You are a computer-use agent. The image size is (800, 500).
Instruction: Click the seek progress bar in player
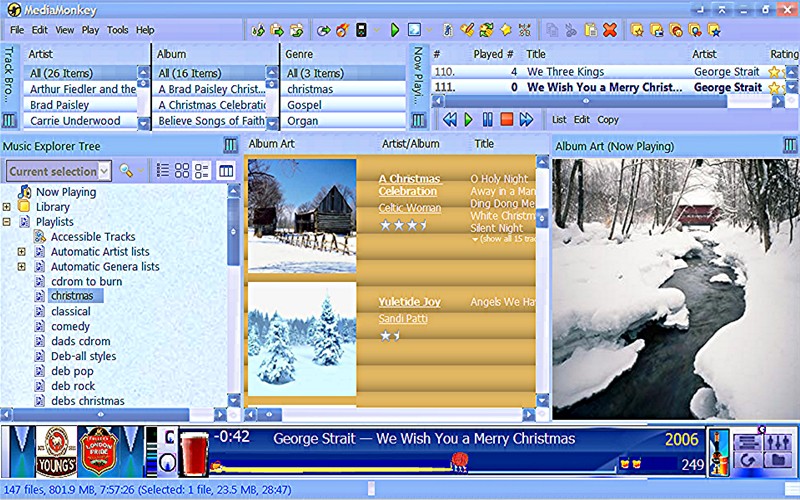[x=413, y=466]
